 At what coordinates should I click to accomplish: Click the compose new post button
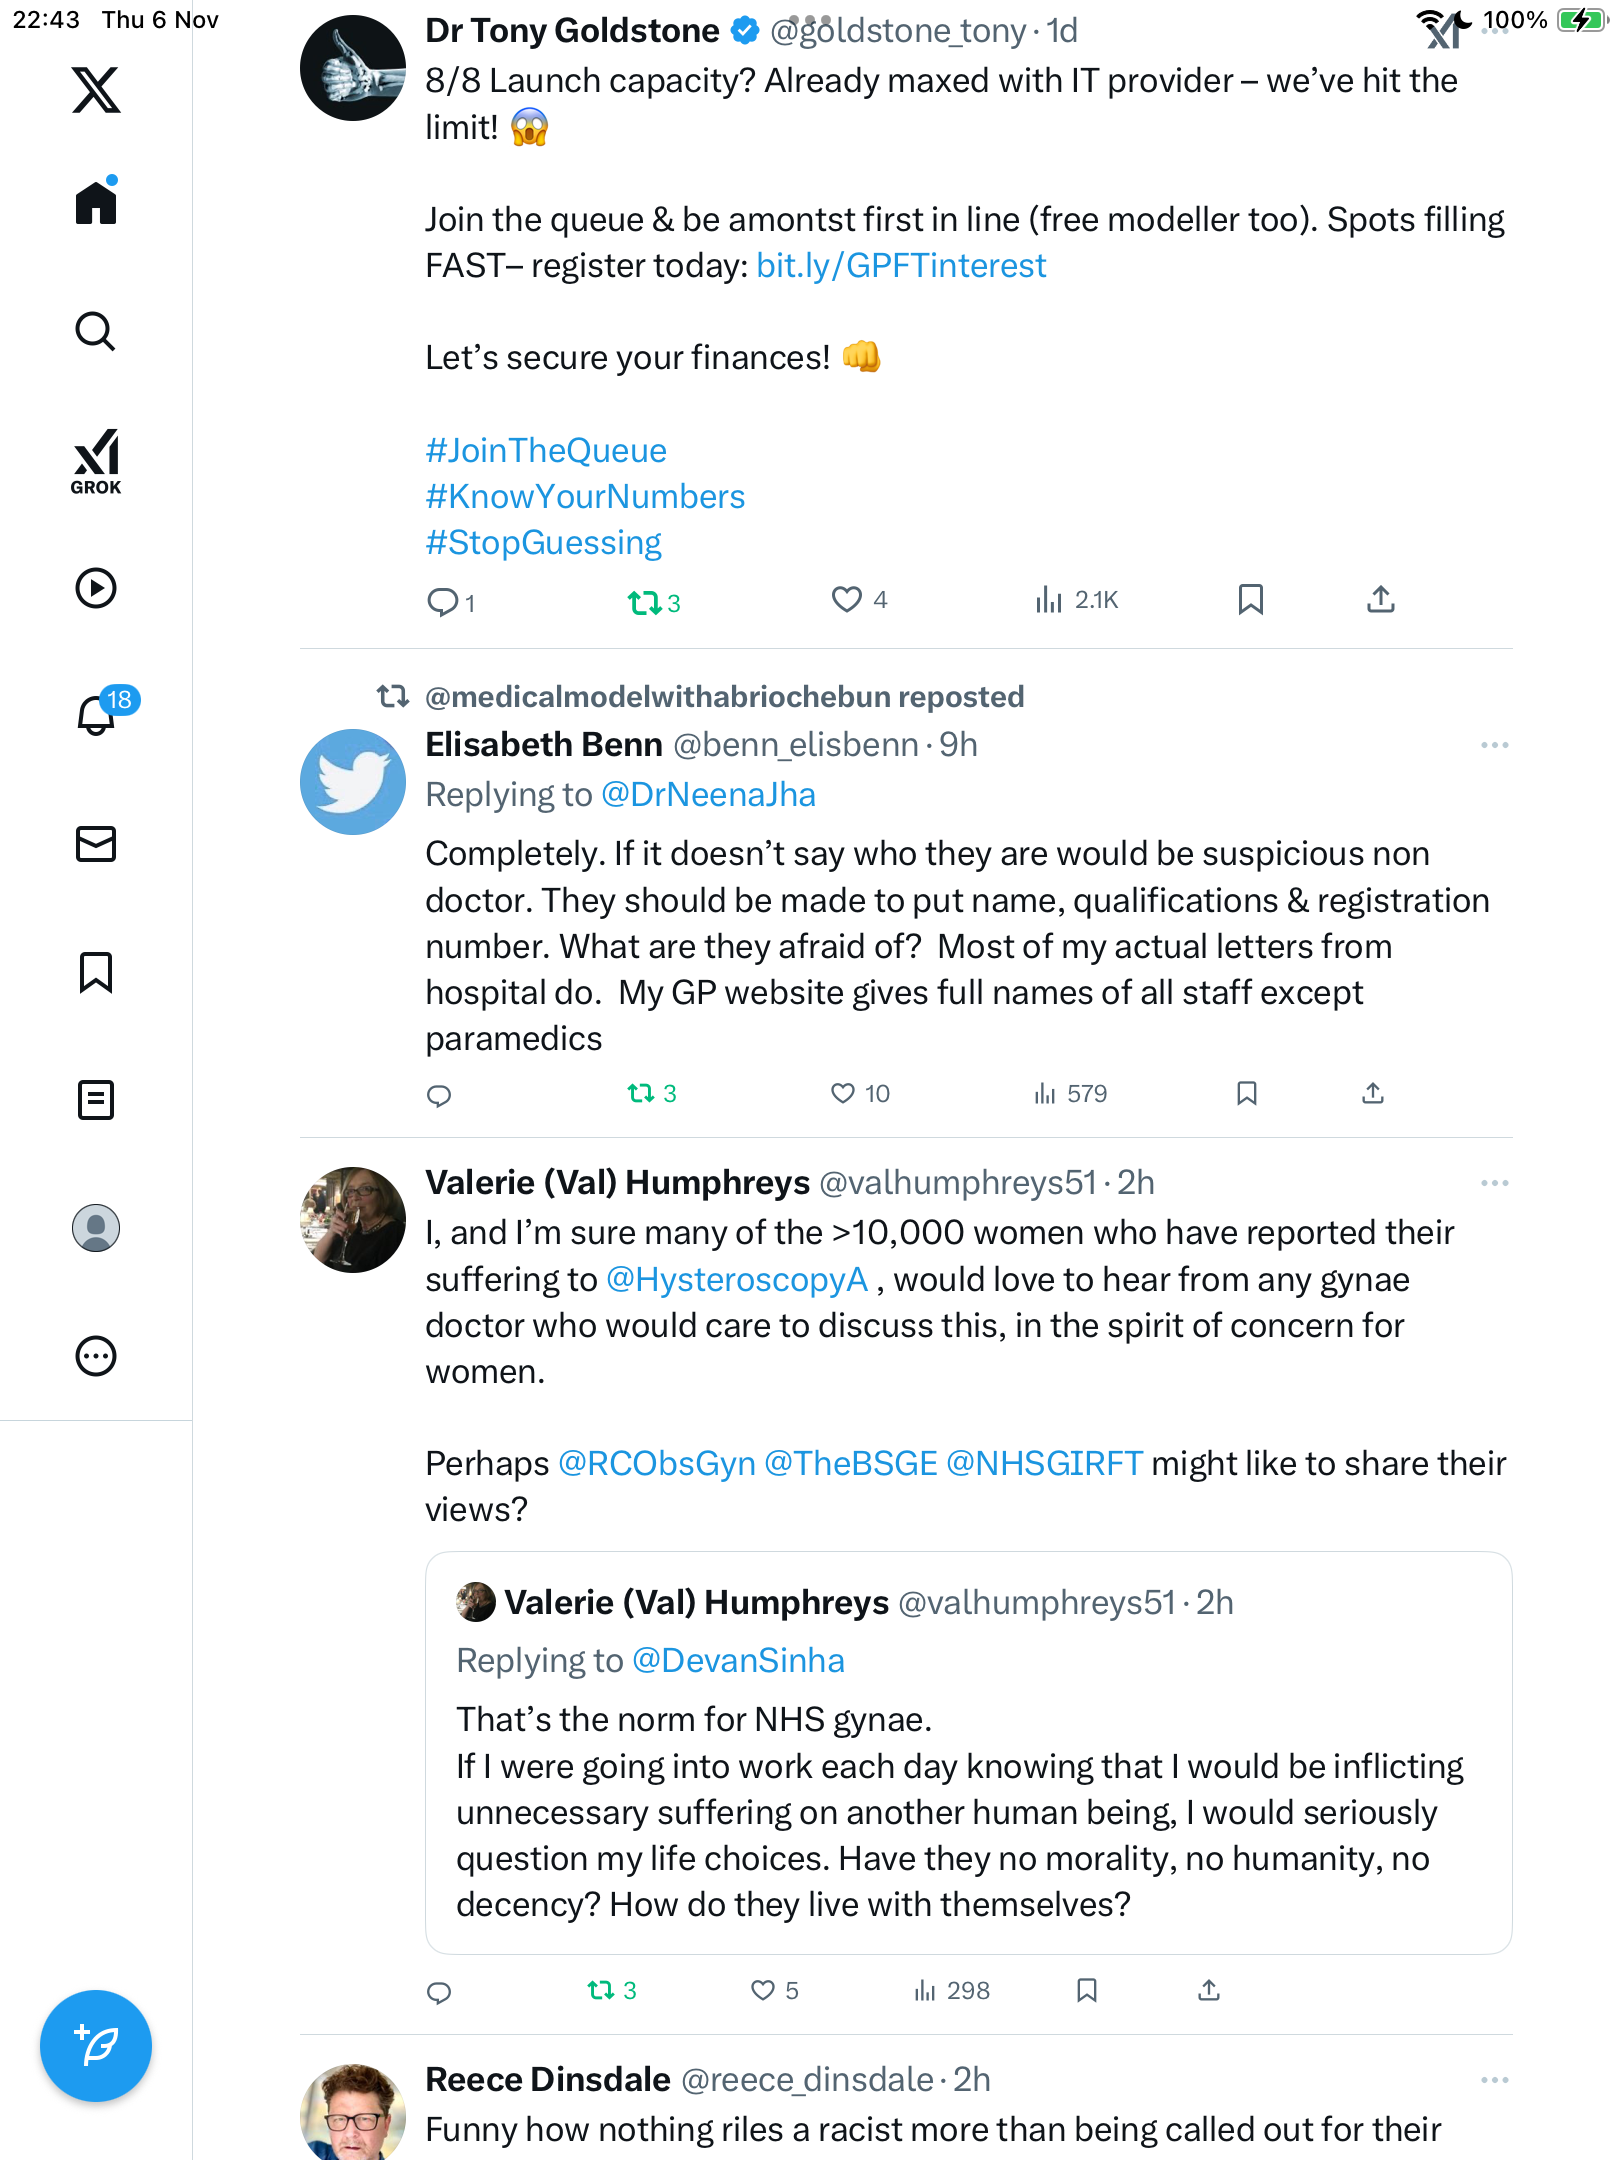tap(96, 2046)
